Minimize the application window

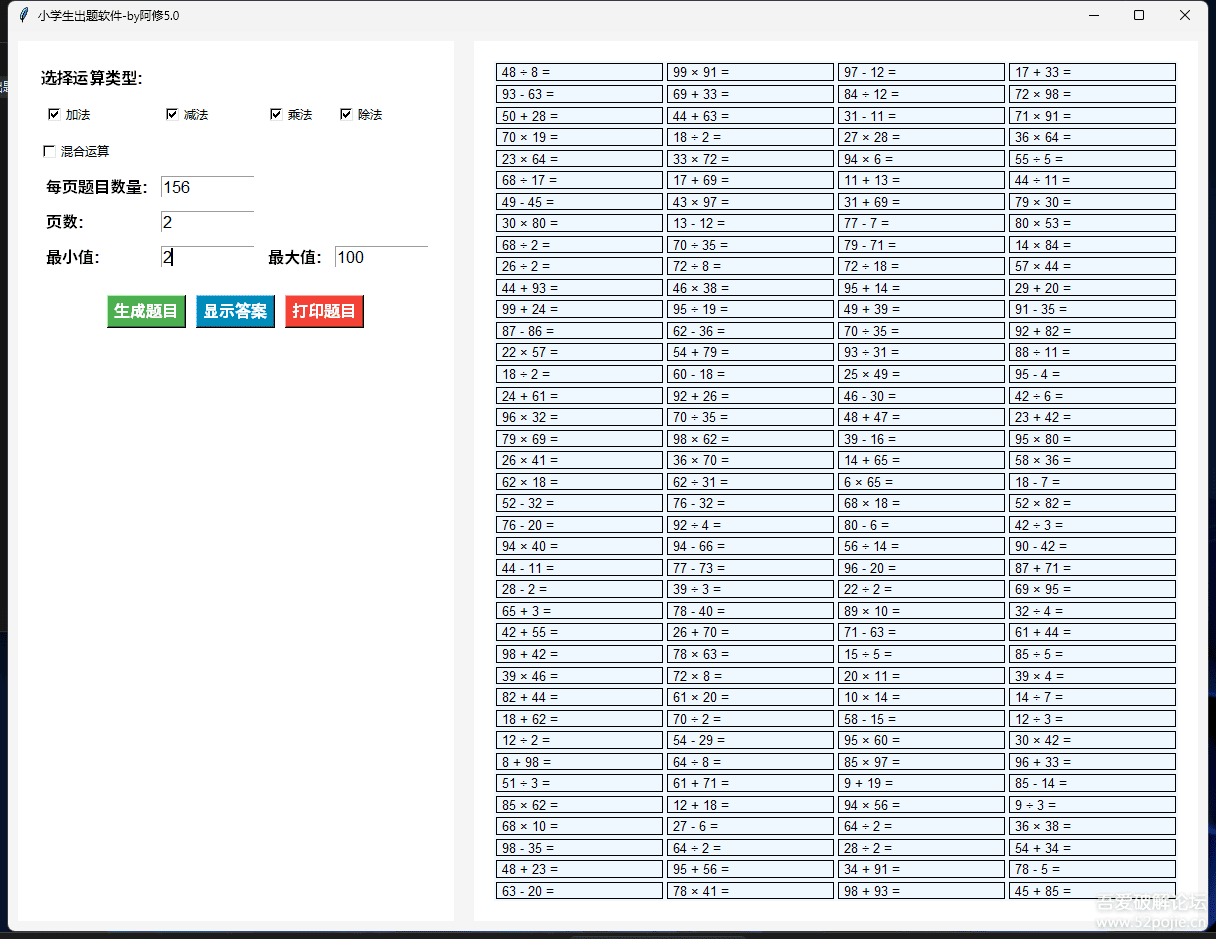click(1093, 15)
